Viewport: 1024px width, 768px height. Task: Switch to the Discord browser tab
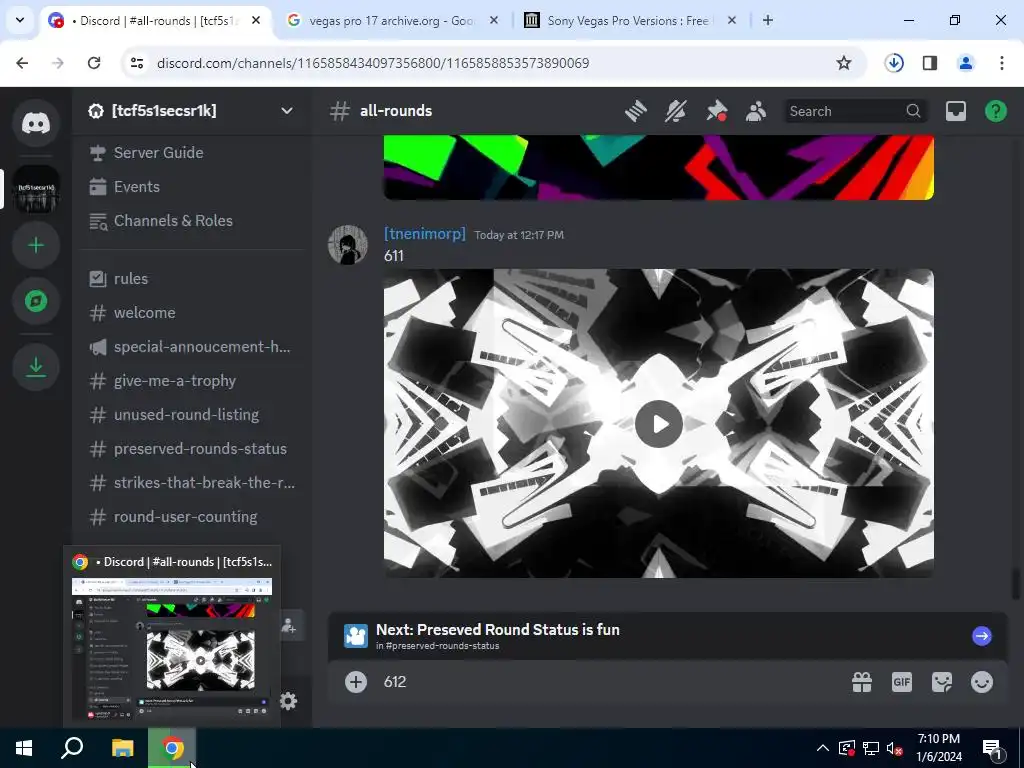pyautogui.click(x=157, y=21)
